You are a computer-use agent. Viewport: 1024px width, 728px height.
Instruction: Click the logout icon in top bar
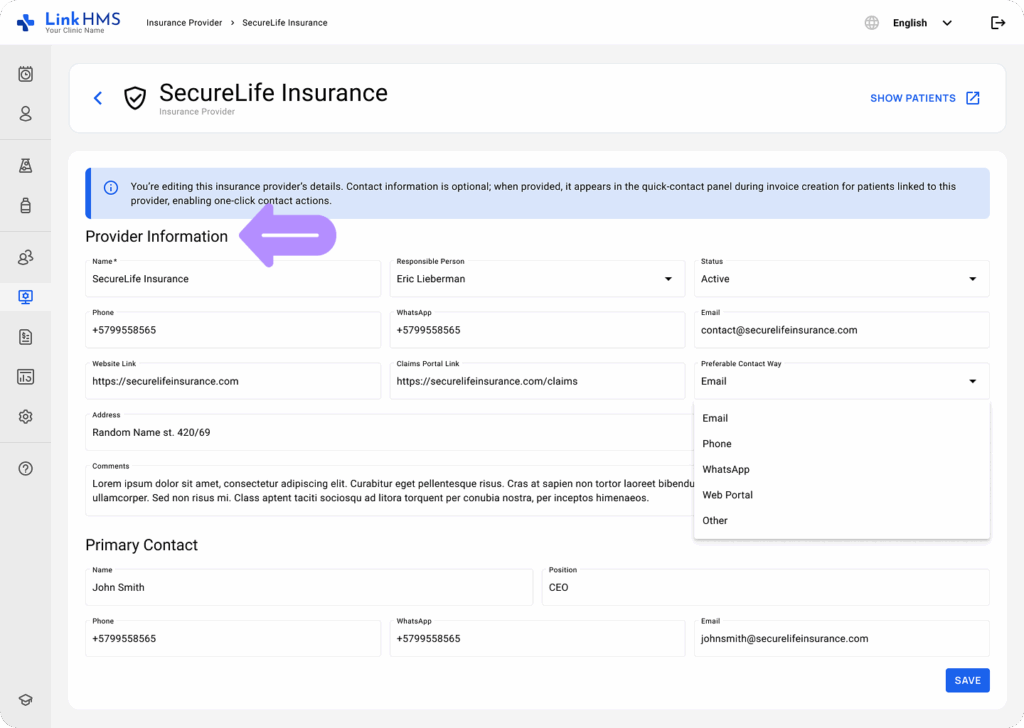click(997, 23)
